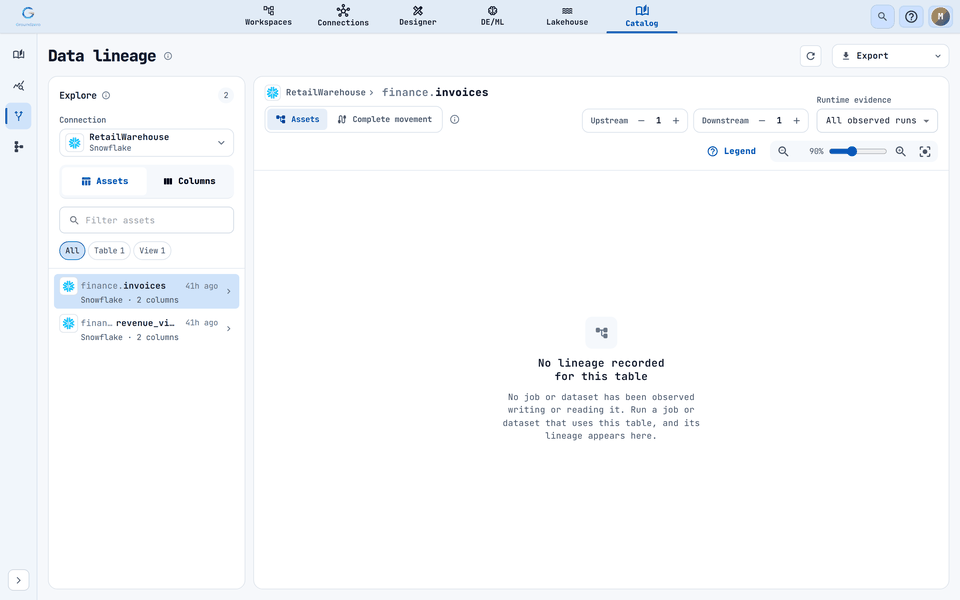Open the All observed runs dropdown

877,121
